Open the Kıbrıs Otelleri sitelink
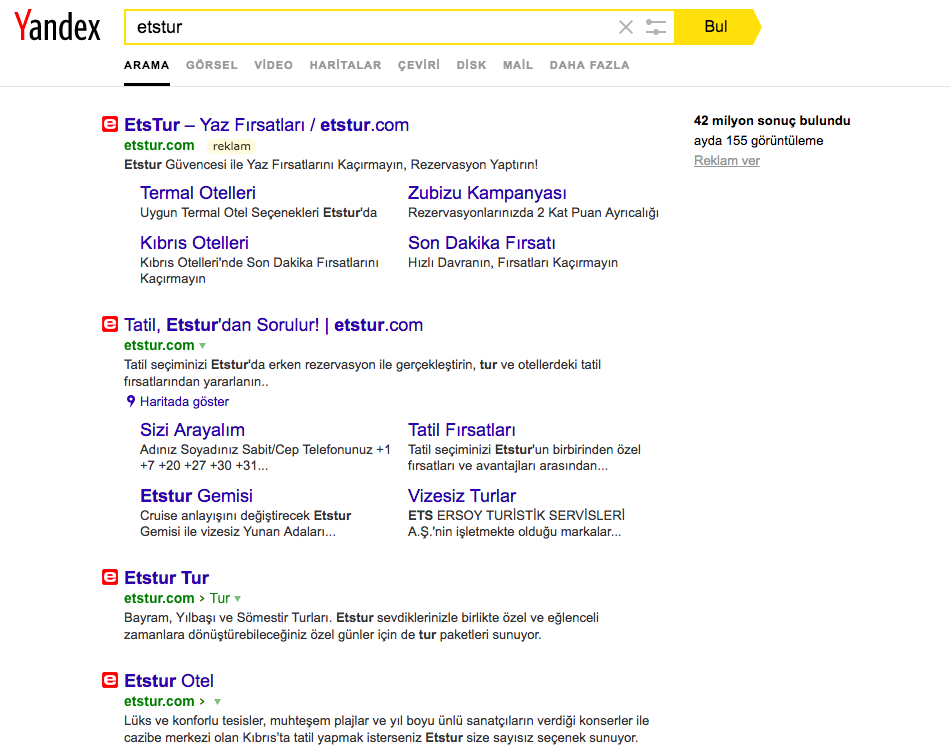950x756 pixels. pos(194,243)
